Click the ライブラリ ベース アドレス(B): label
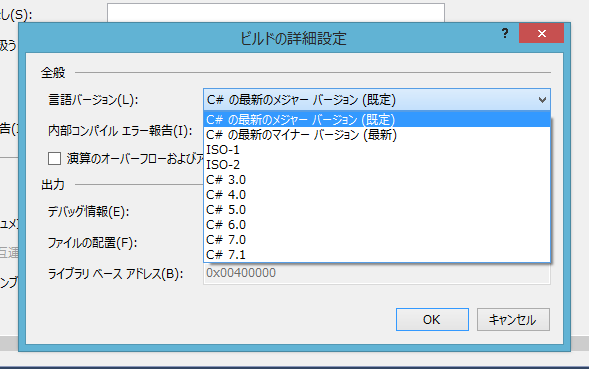The height and width of the screenshot is (369, 589). click(x=116, y=274)
